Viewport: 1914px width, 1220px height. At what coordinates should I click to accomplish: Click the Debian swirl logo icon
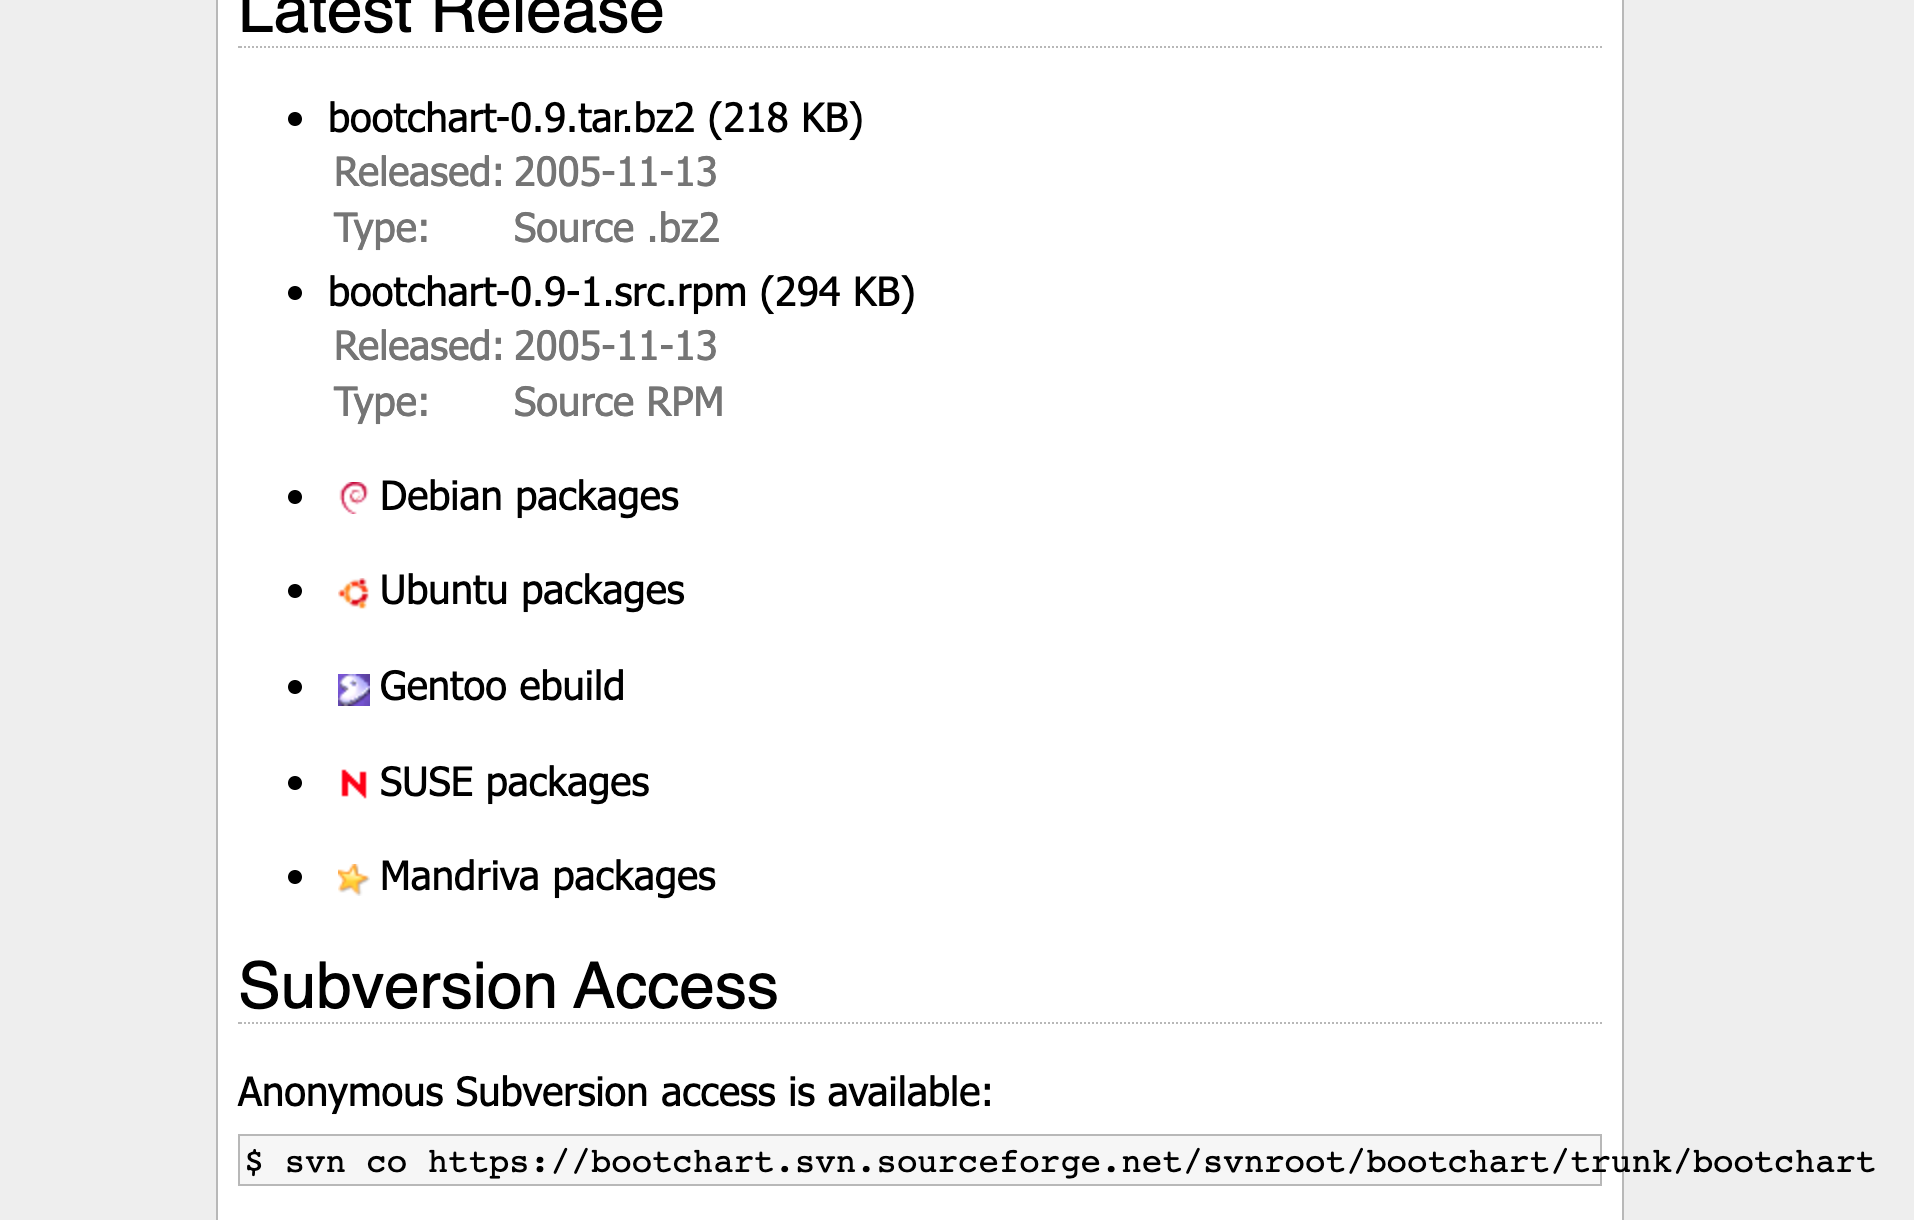(x=353, y=497)
